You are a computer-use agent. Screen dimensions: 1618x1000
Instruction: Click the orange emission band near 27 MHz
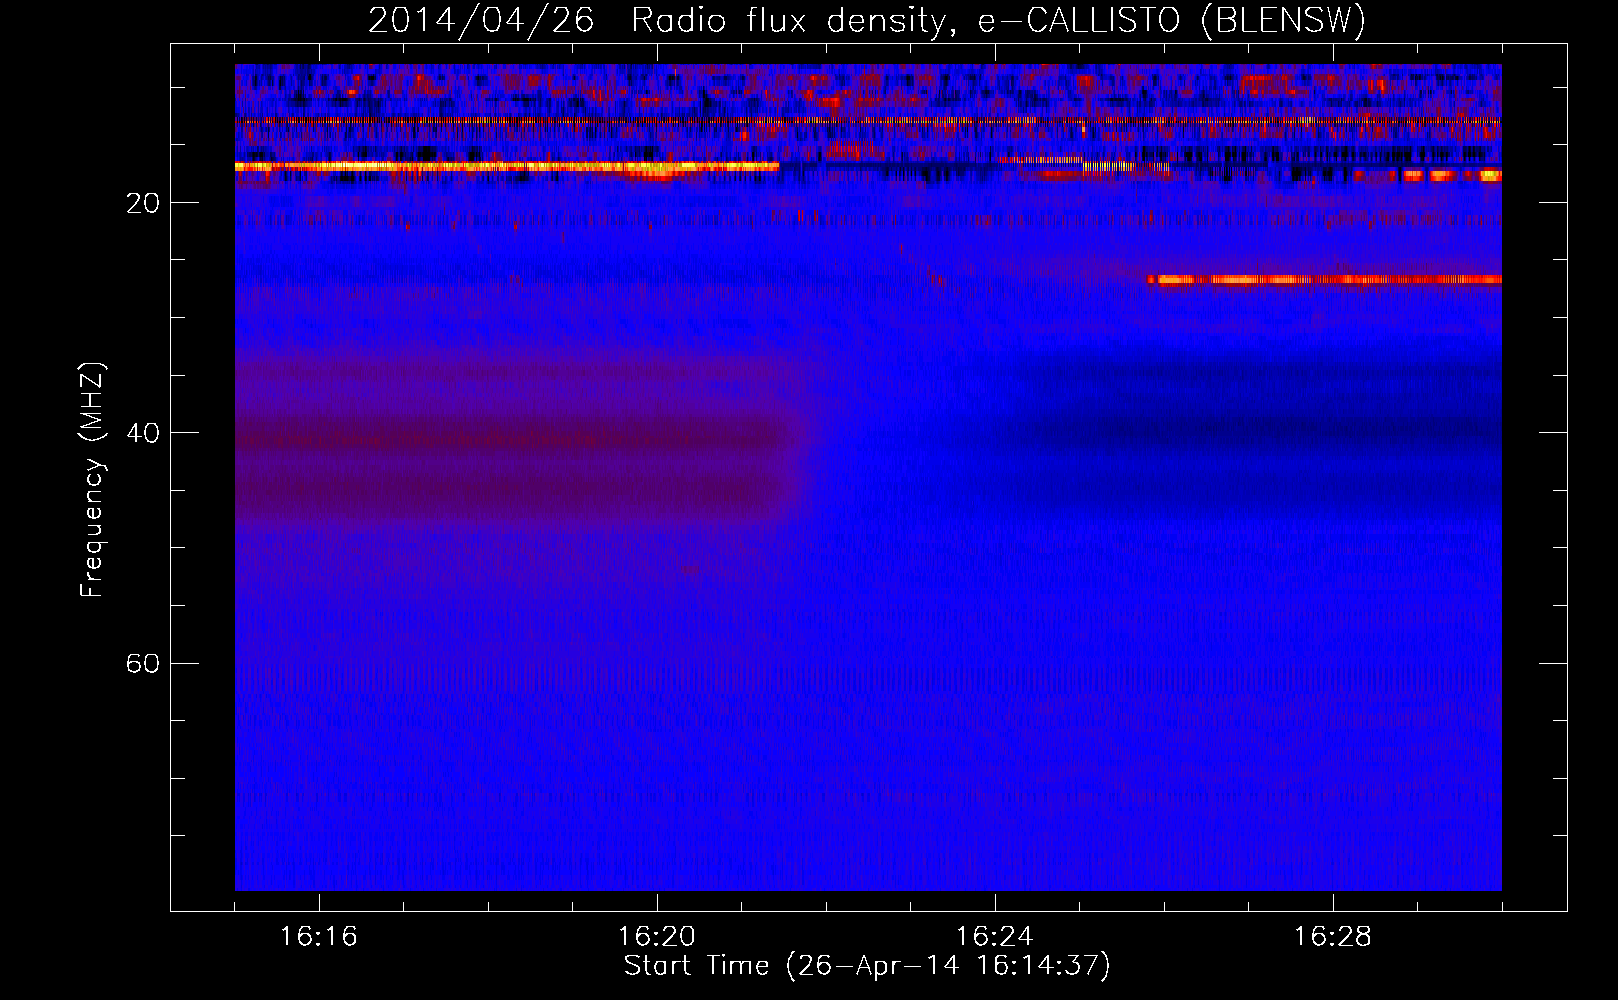pyautogui.click(x=1324, y=280)
